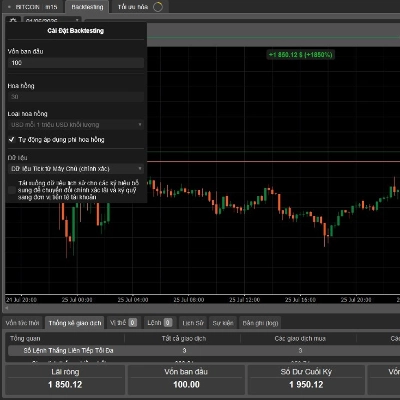Viewport: 400px width, 400px height.
Task: Click the Lãi ròng 1 850.12 summary box
Action: click(x=65, y=380)
